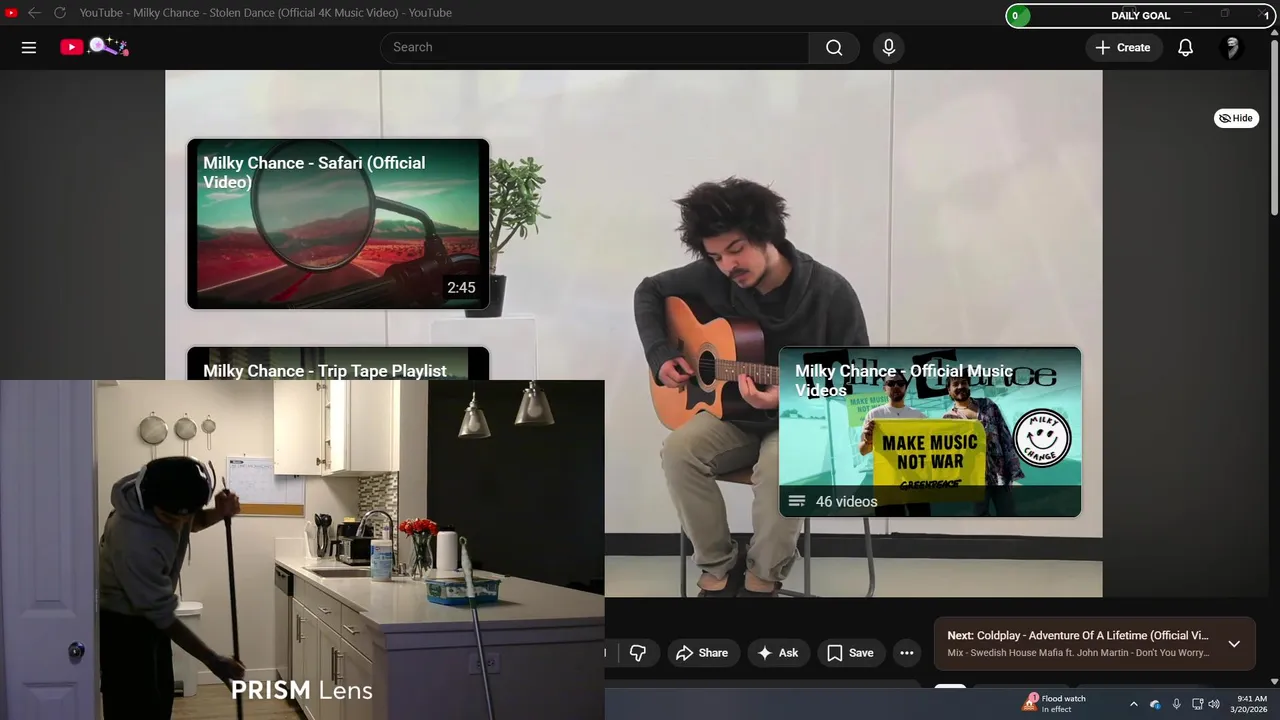1280x720 pixels.
Task: Click into the Search field
Action: pos(594,47)
